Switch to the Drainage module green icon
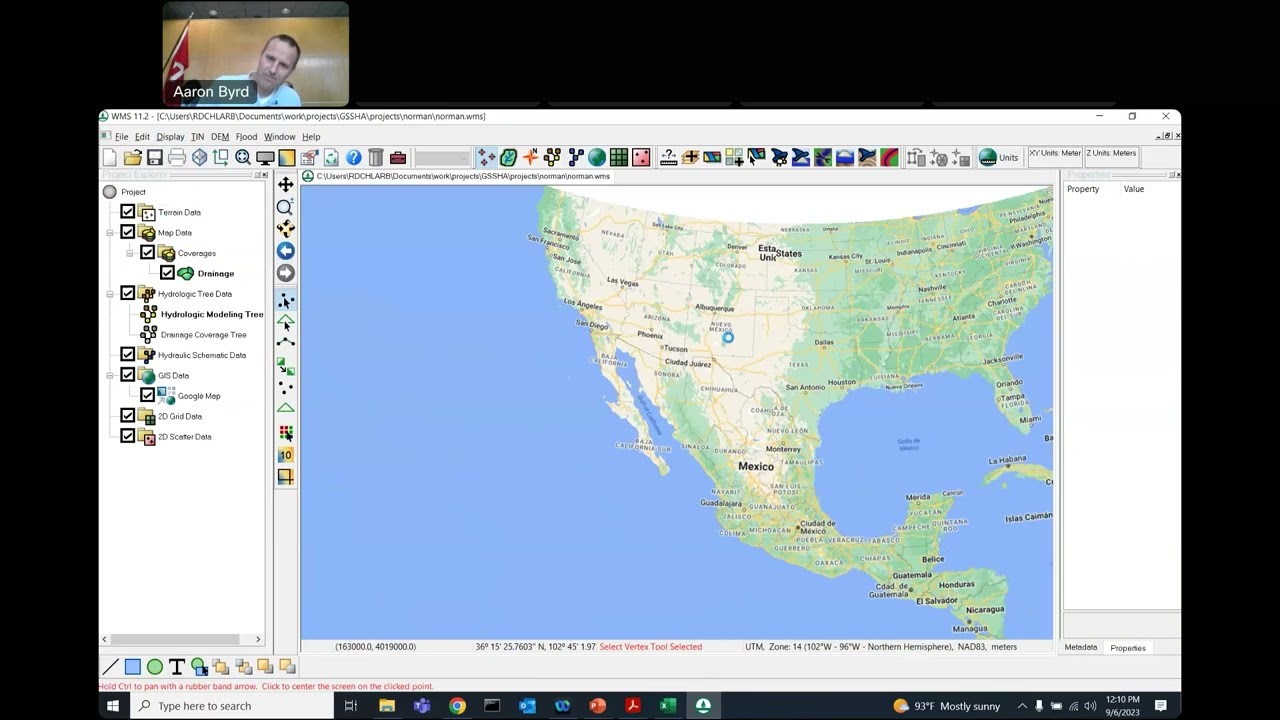Image resolution: width=1280 pixels, height=720 pixels. 508,157
